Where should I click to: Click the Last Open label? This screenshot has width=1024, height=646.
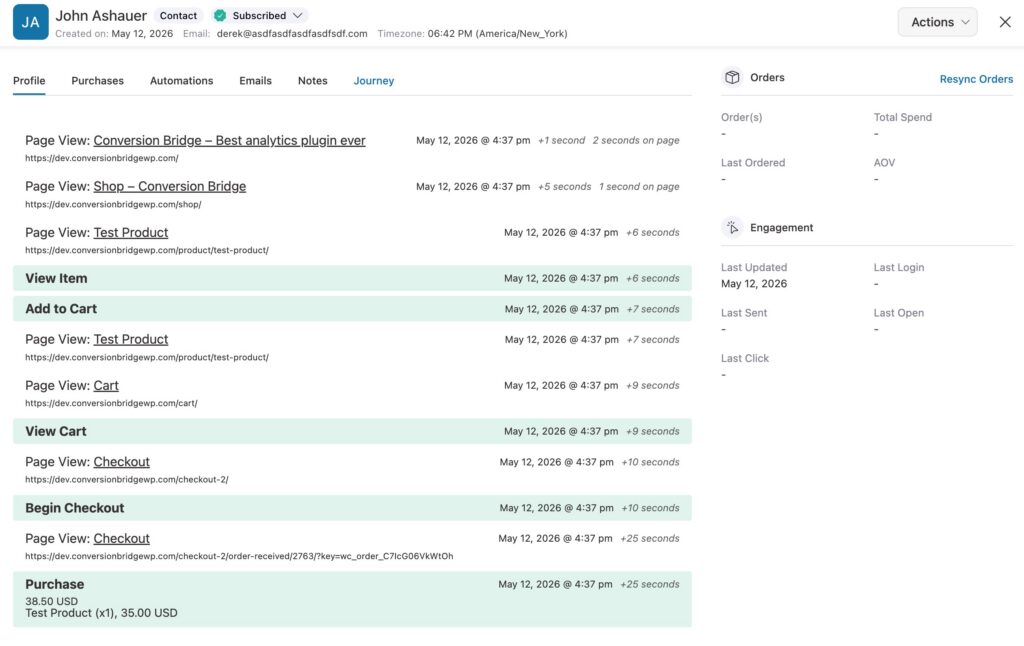899,313
